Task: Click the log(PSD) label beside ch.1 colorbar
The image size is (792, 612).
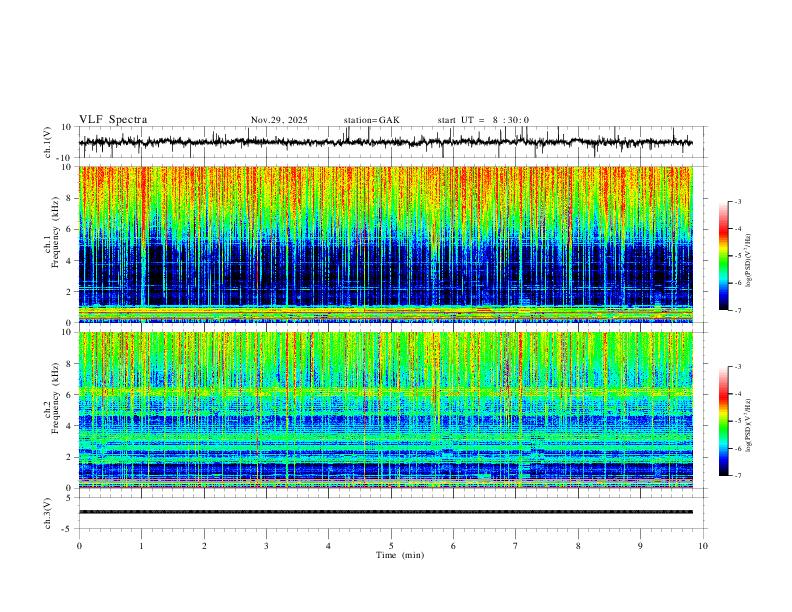Action: click(x=748, y=261)
